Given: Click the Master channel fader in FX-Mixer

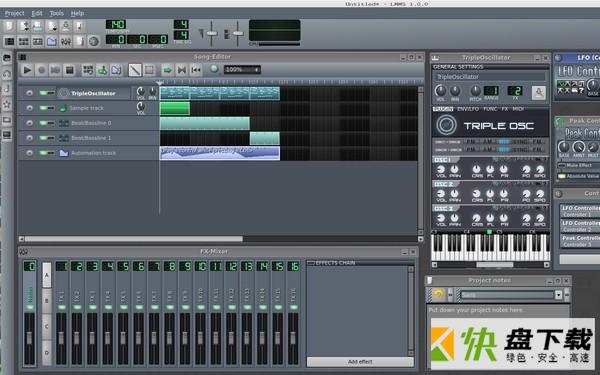Looking at the screenshot, I should tap(29, 339).
